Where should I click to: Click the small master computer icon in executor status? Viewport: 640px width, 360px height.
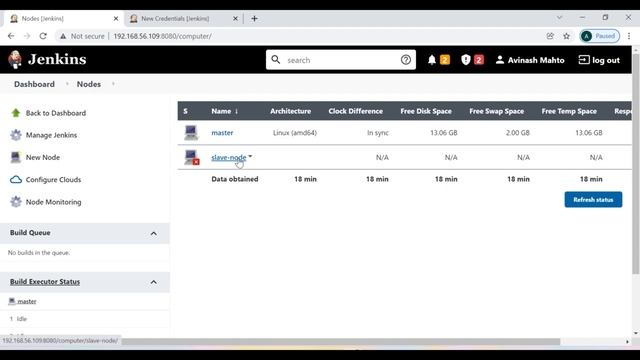(x=12, y=301)
